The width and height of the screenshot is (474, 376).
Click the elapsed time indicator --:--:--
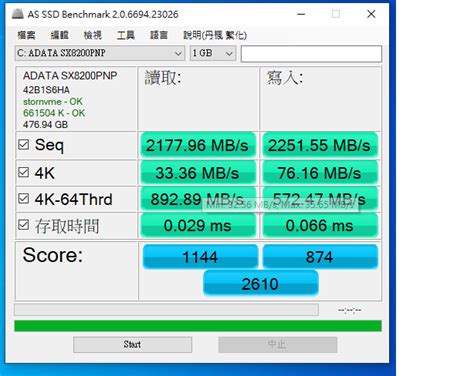(349, 310)
